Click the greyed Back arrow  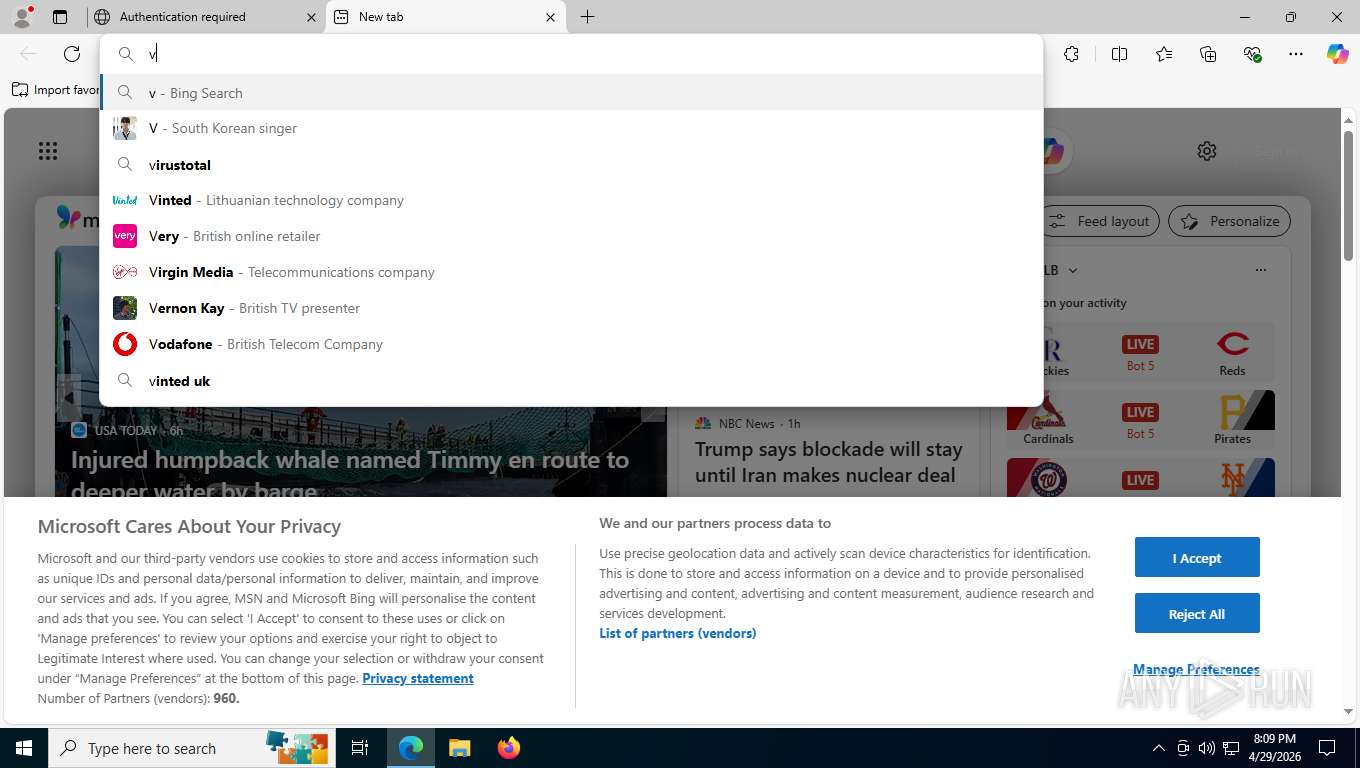click(x=28, y=54)
